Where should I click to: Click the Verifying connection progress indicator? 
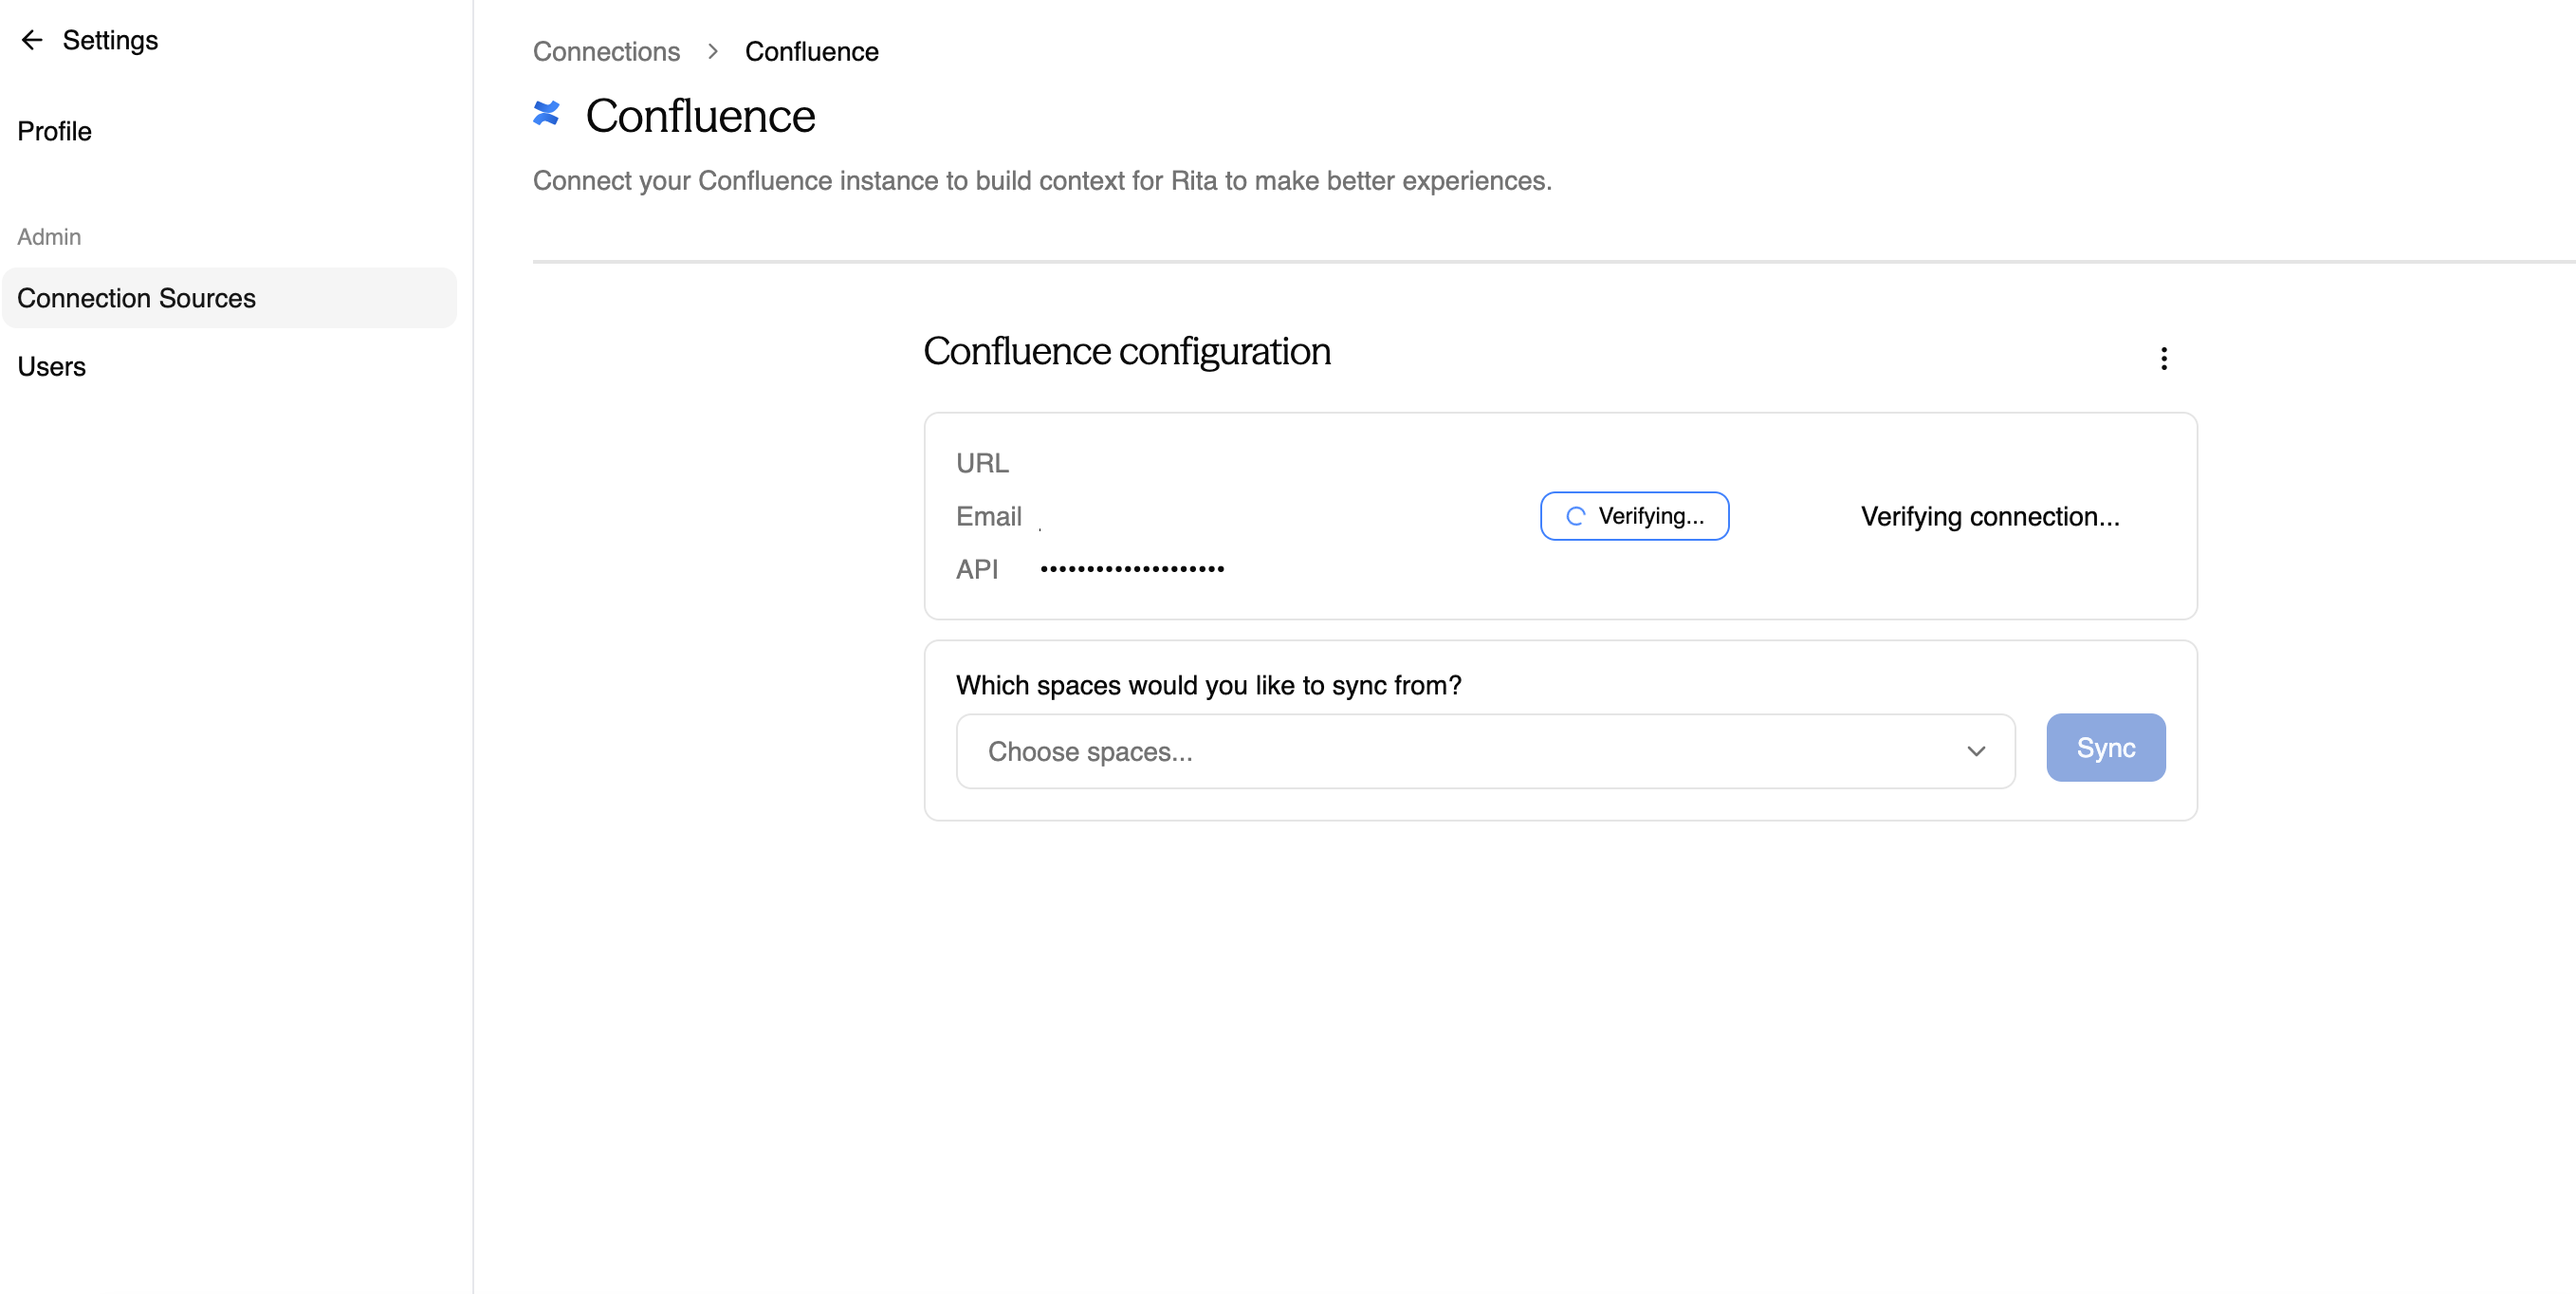(1990, 516)
